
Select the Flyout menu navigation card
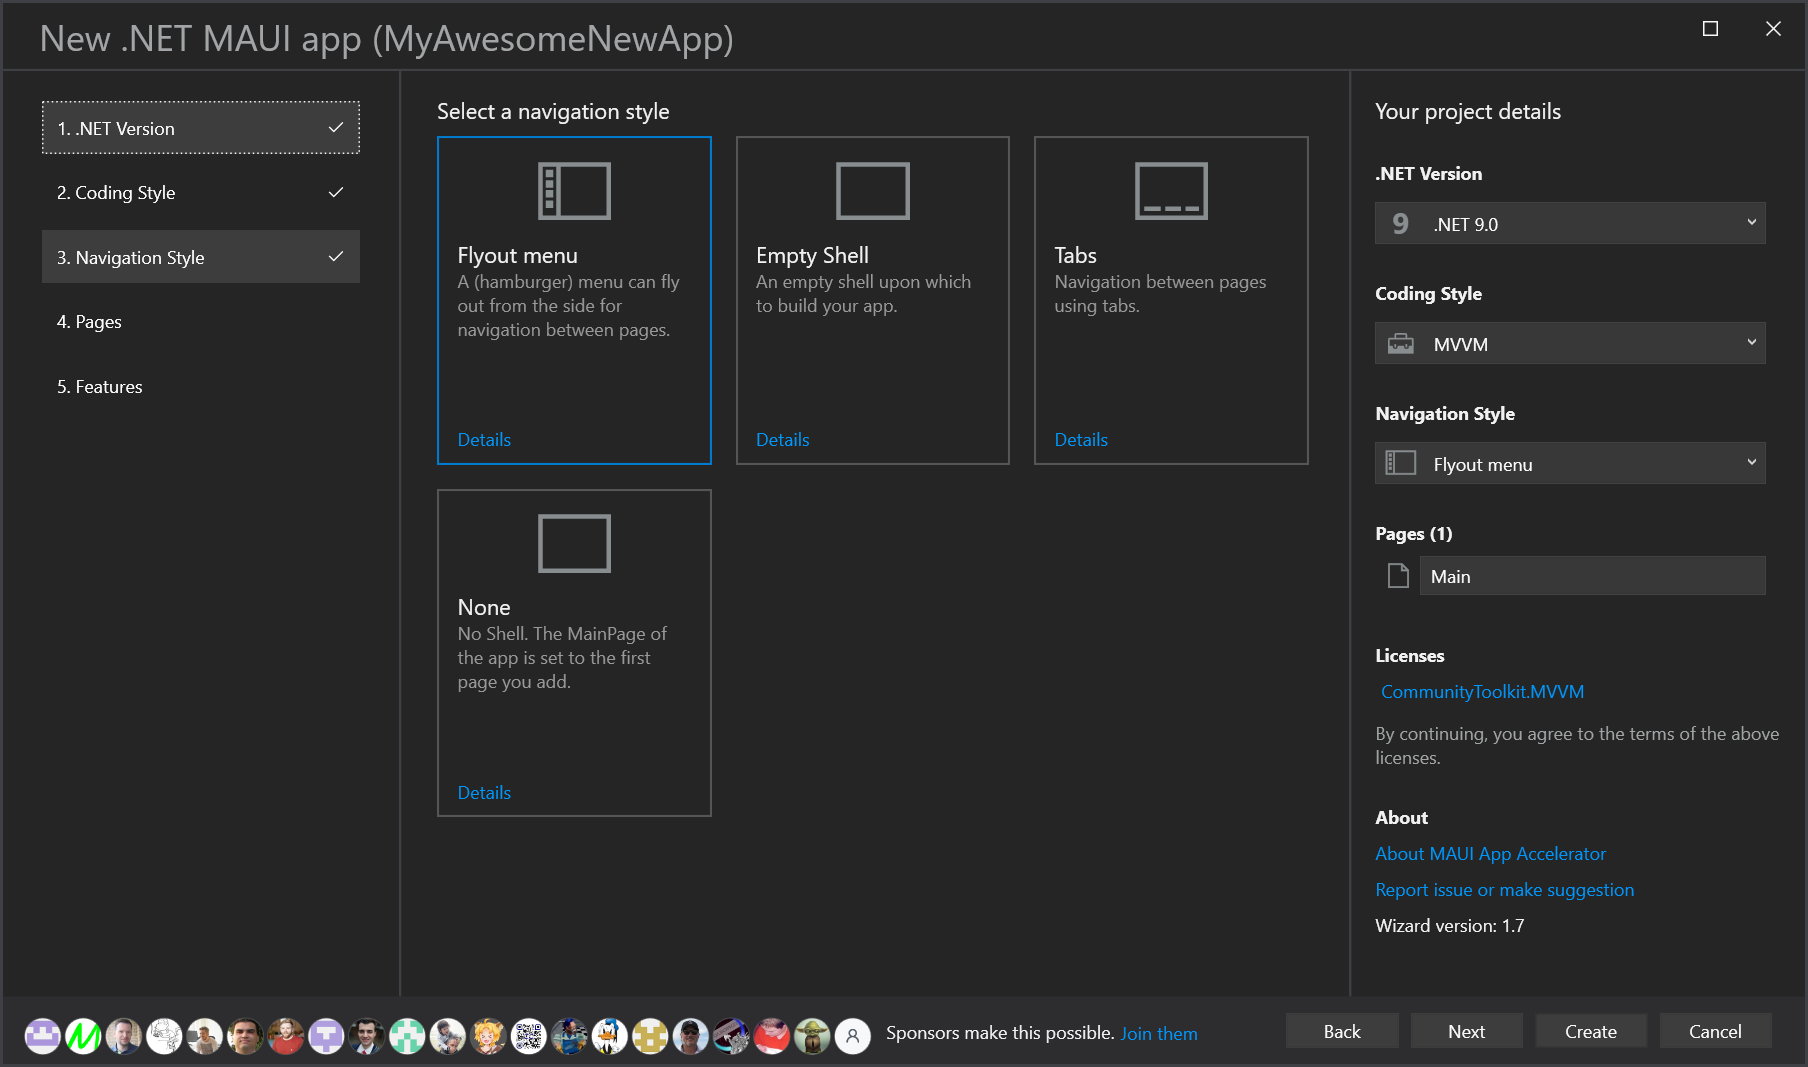(574, 300)
